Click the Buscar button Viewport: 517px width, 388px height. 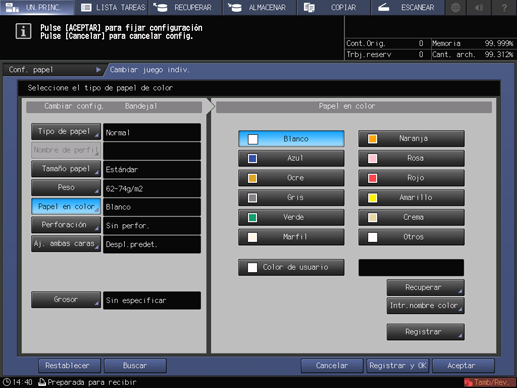click(135, 366)
